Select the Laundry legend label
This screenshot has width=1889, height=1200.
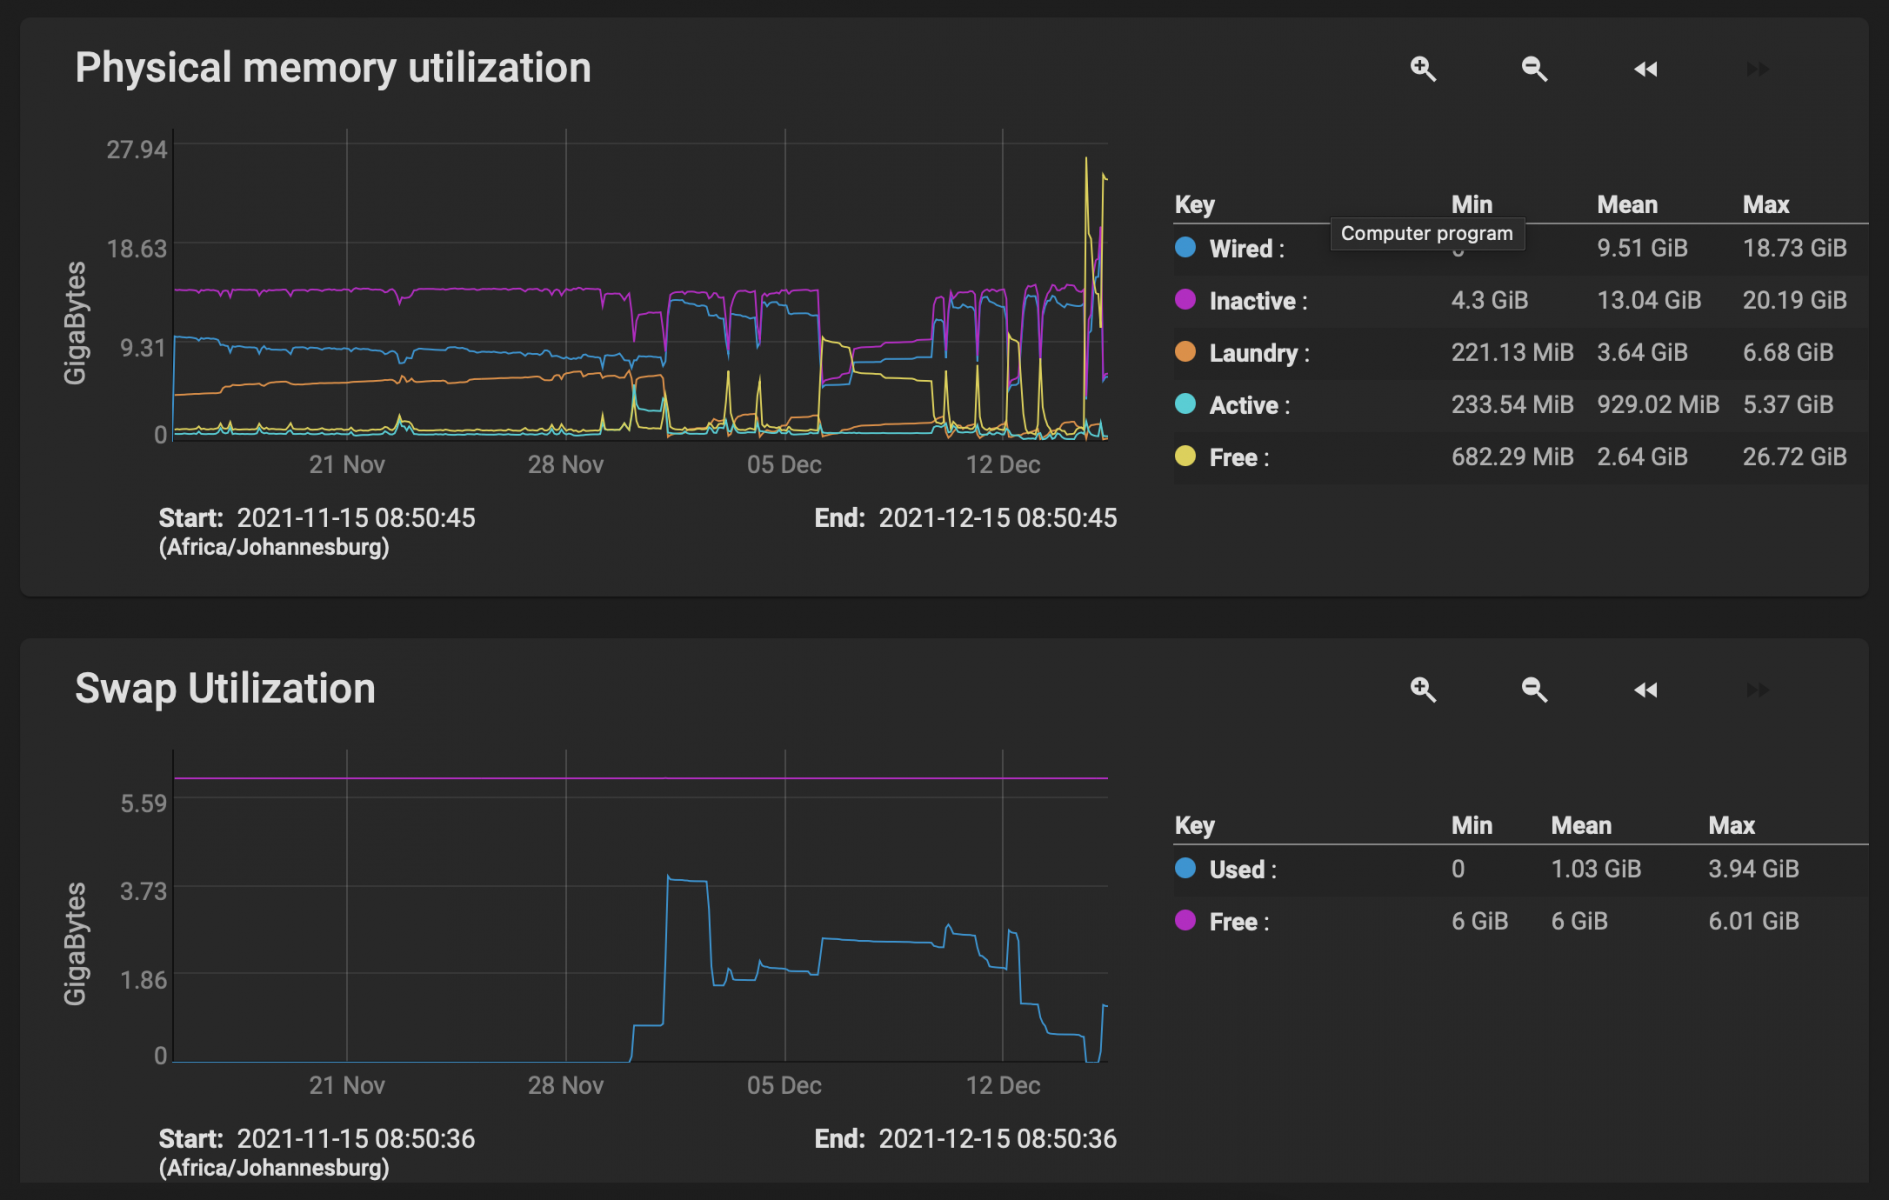pos(1253,353)
